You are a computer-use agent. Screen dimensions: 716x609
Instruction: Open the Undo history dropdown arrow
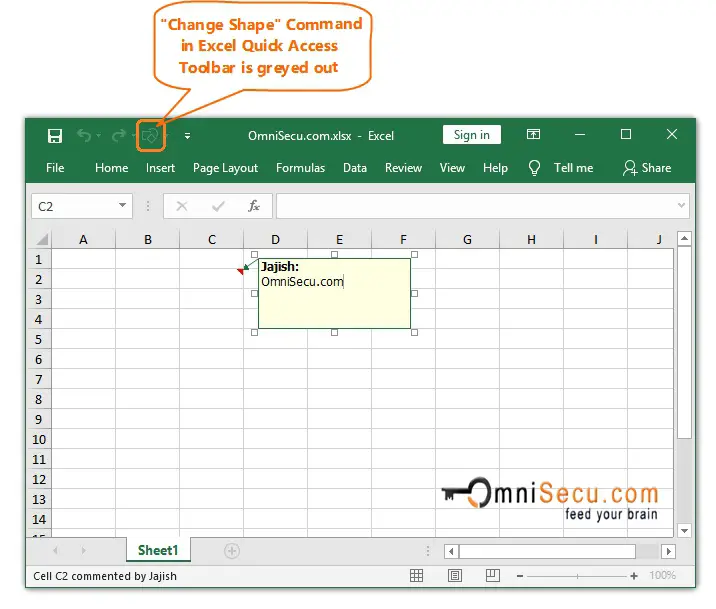point(99,136)
